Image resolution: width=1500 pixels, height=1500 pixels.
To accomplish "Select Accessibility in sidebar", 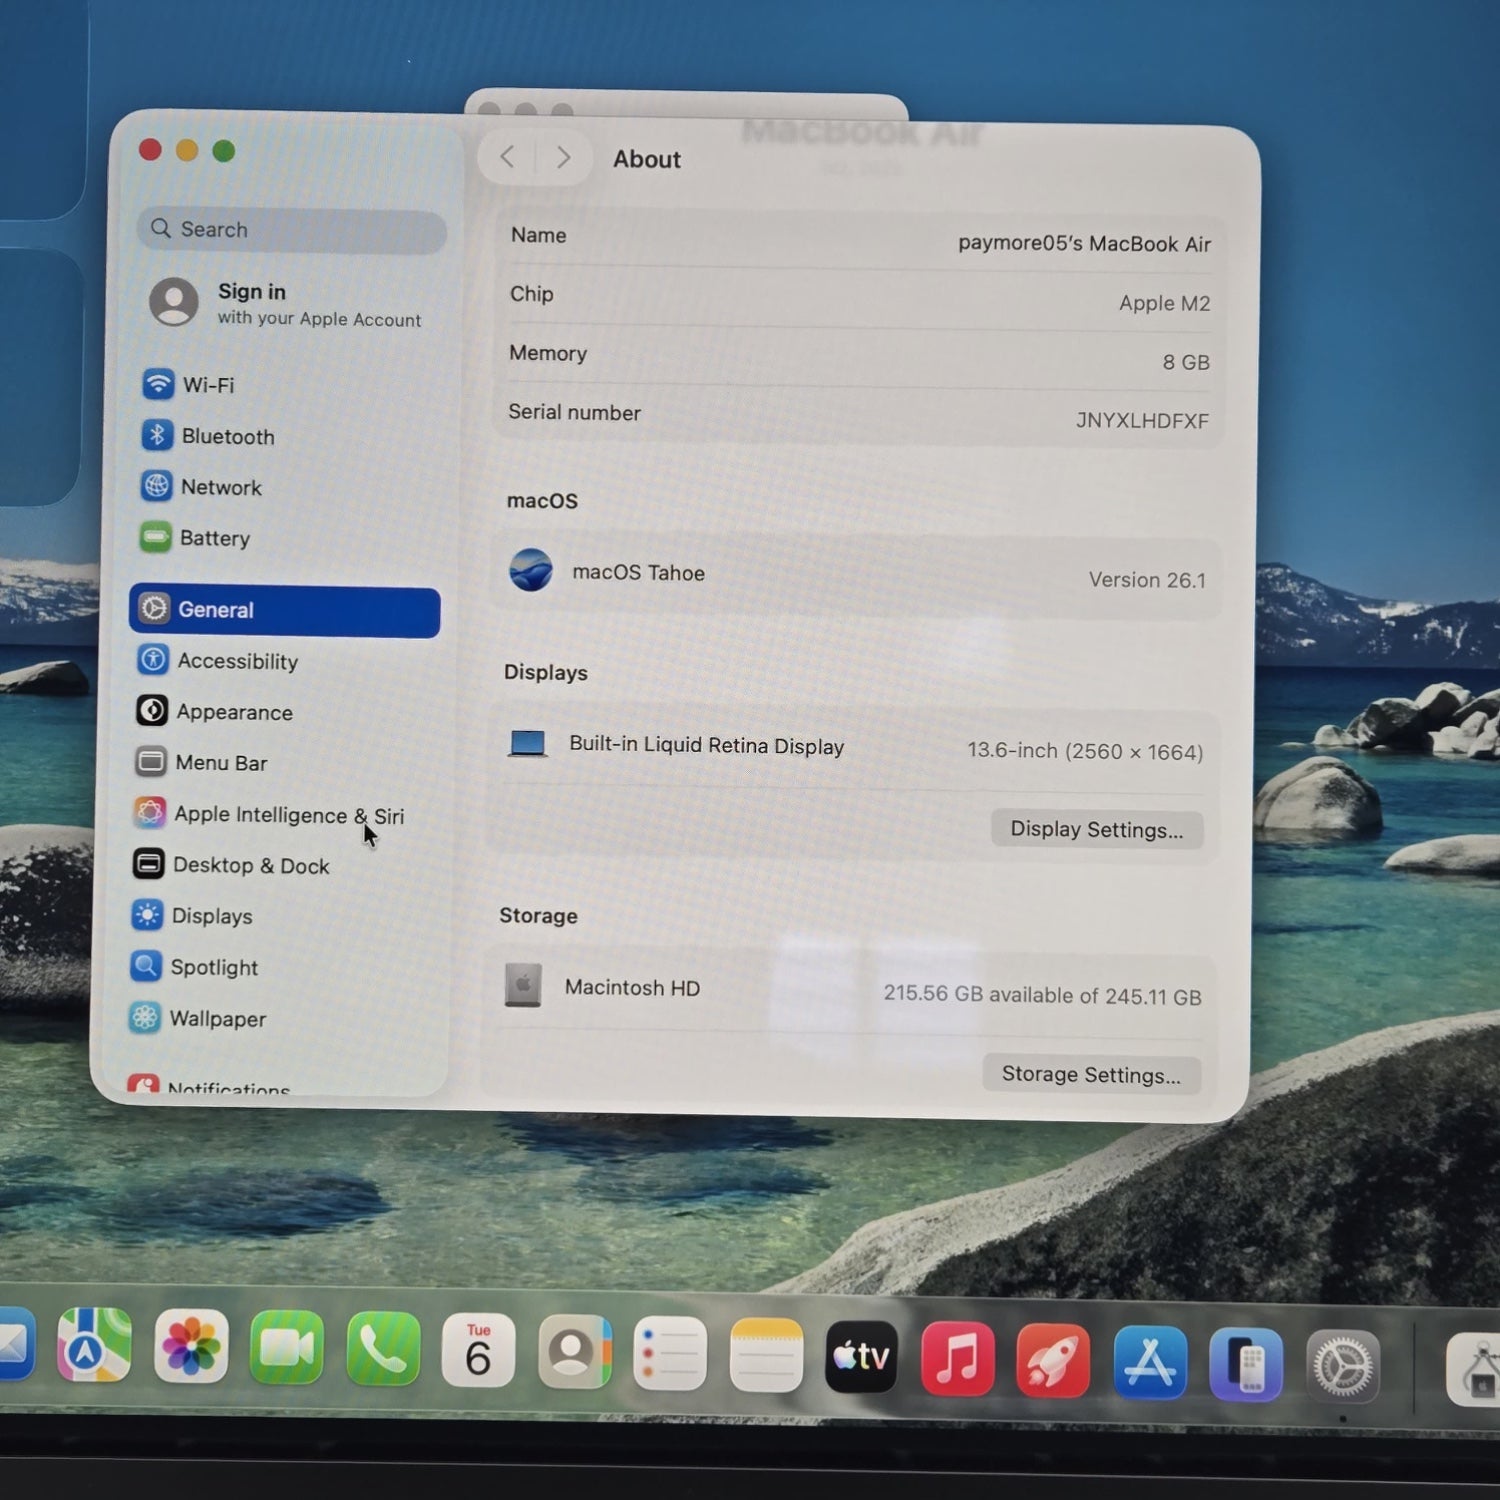I will pos(237,661).
